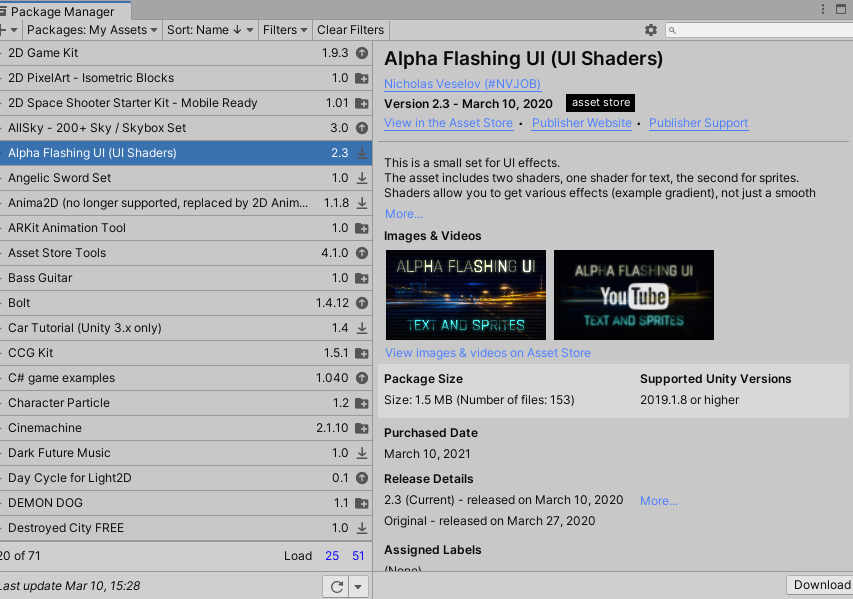Select the Bolt package
This screenshot has height=599, width=853.
tap(186, 303)
